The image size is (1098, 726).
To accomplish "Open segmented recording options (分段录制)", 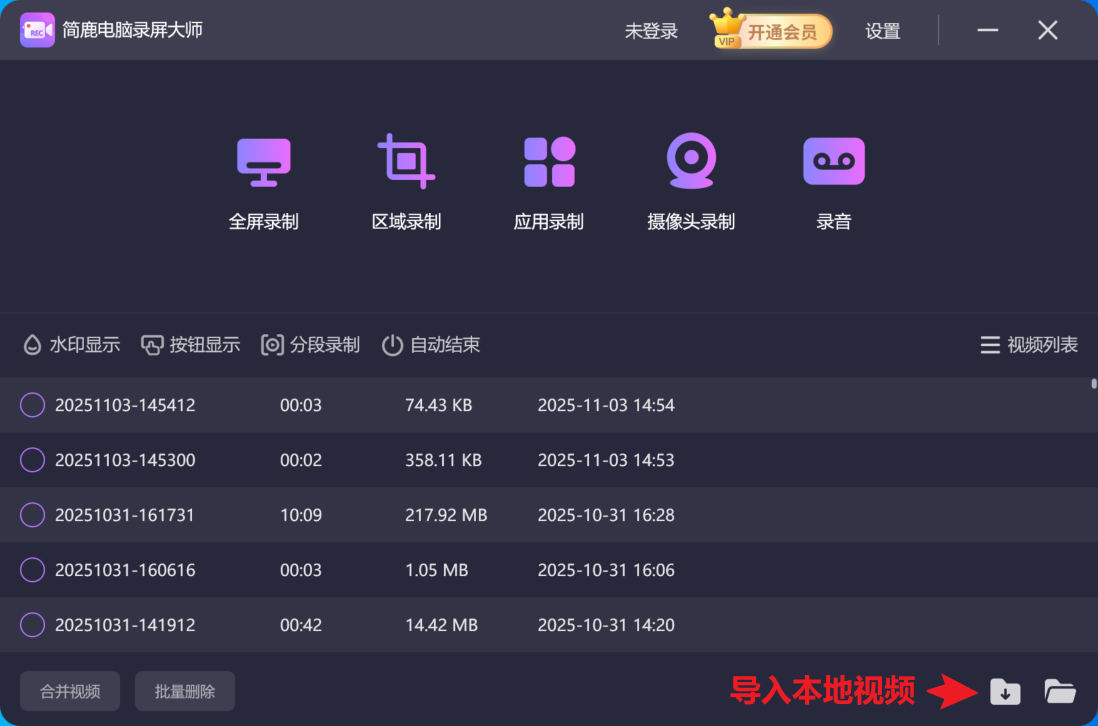I will pyautogui.click(x=310, y=345).
